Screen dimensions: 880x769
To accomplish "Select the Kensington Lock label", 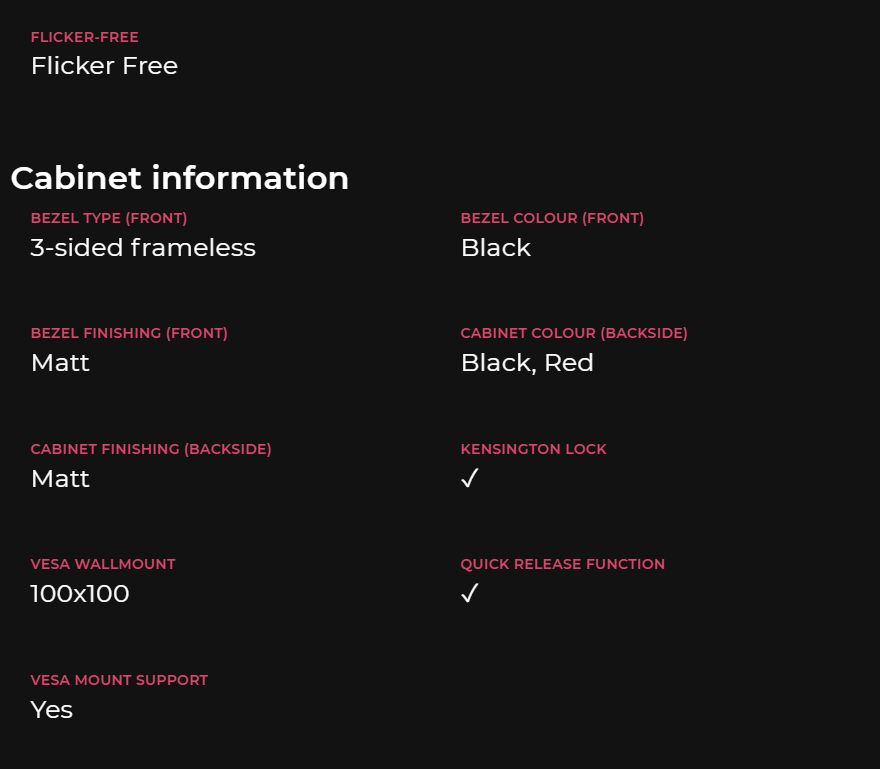I will [533, 449].
